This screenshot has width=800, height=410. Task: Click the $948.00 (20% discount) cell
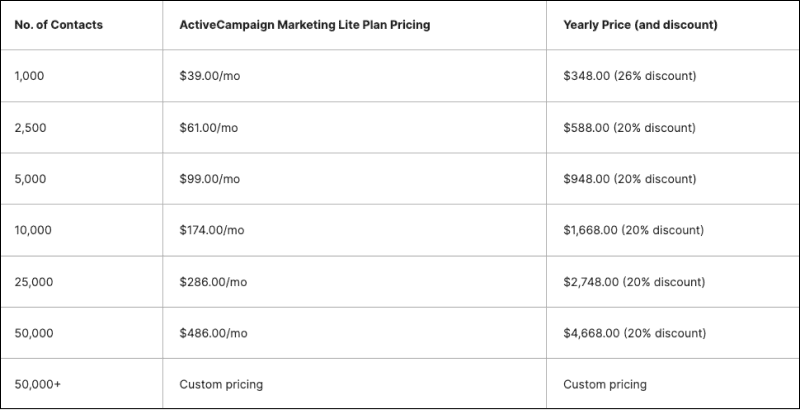pos(630,179)
